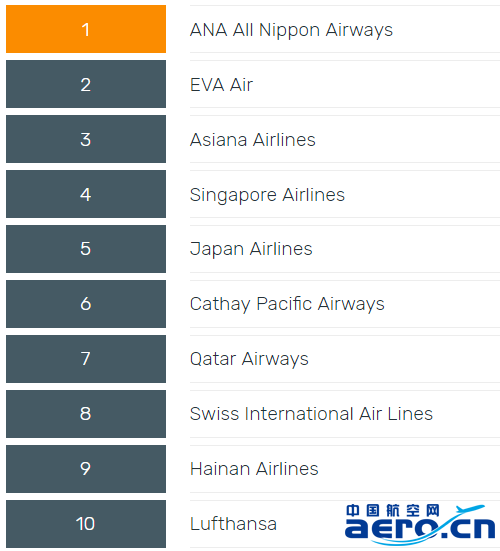The width and height of the screenshot is (500, 551).
Task: Click the rank 9 box
Action: pyautogui.click(x=86, y=469)
